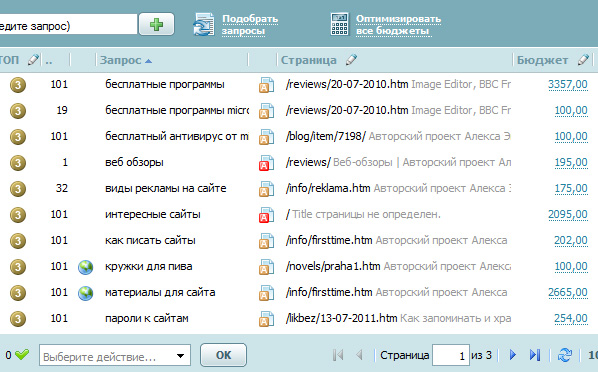Click the red page icon for интересные сайты
The height and width of the screenshot is (372, 598).
coord(267,215)
